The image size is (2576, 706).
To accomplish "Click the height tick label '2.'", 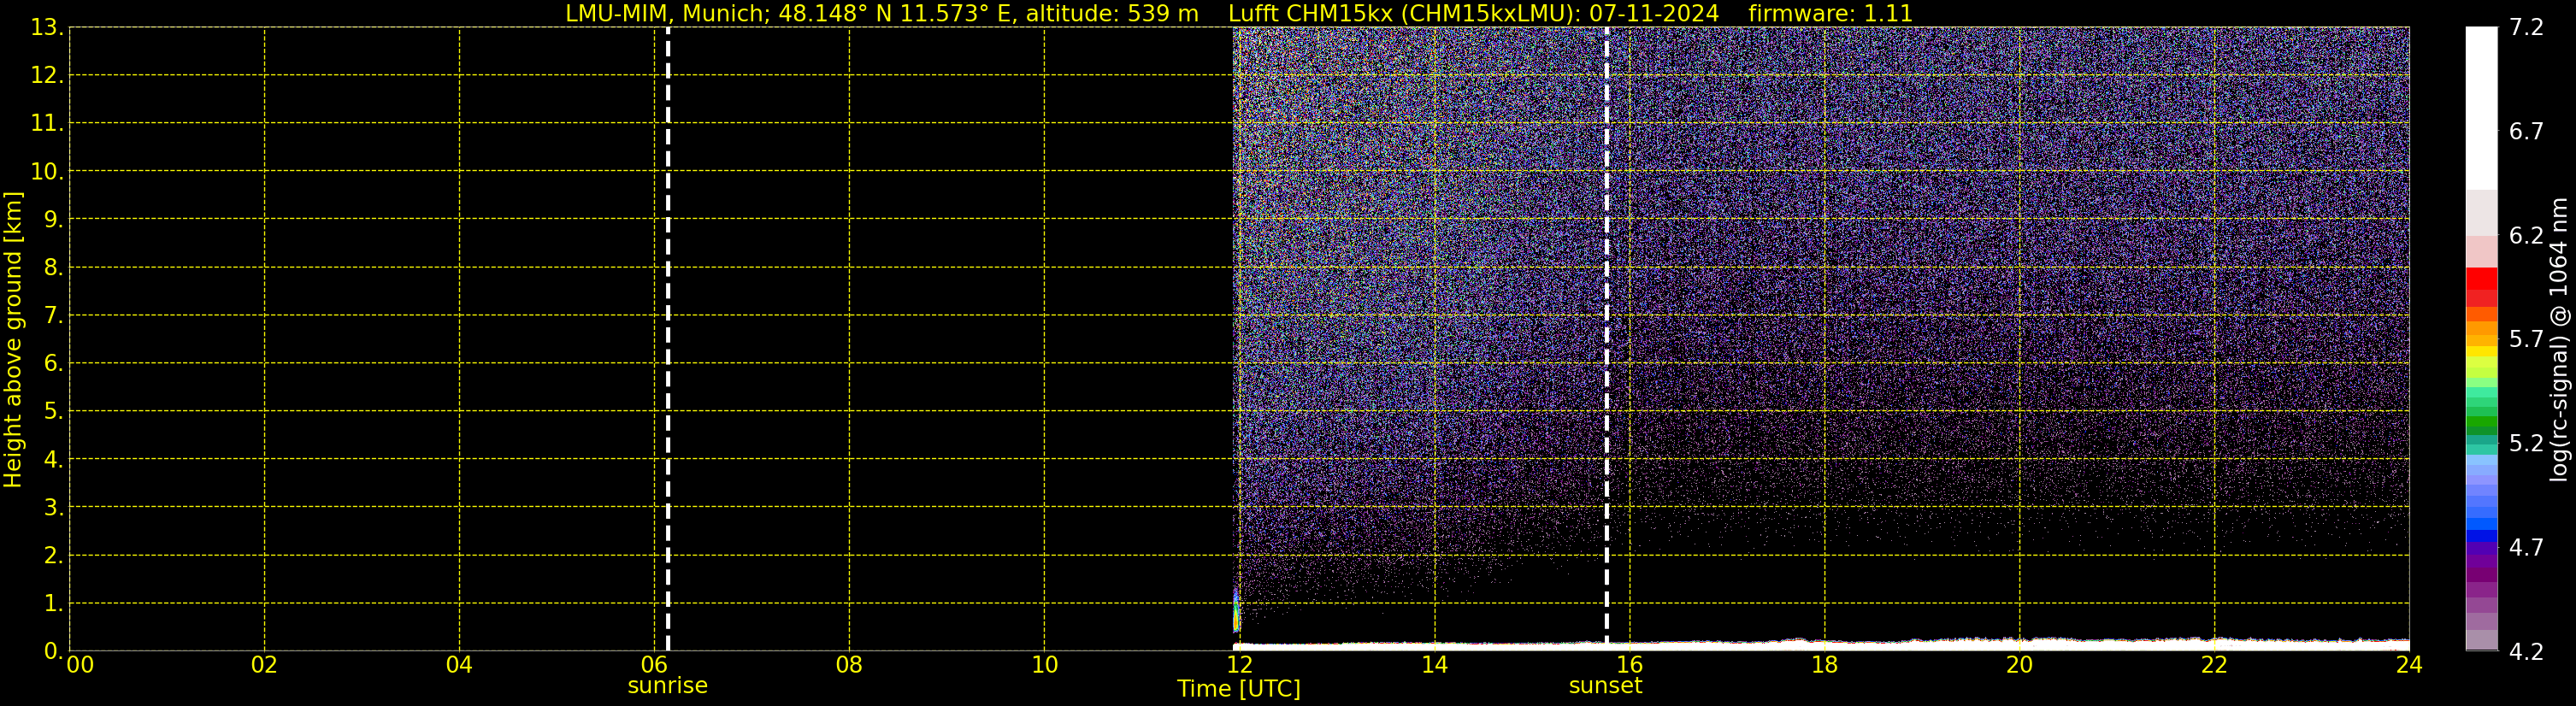I will tap(53, 556).
